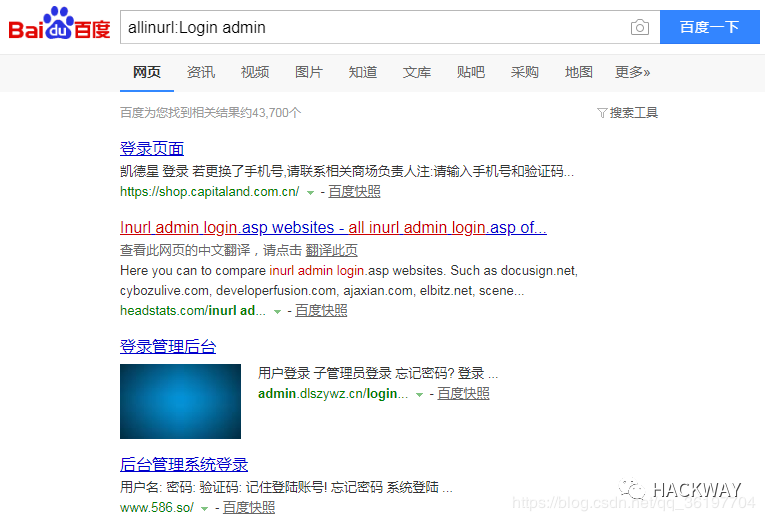The width and height of the screenshot is (765, 521).
Task: Open the 知道 tab
Action: click(363, 72)
